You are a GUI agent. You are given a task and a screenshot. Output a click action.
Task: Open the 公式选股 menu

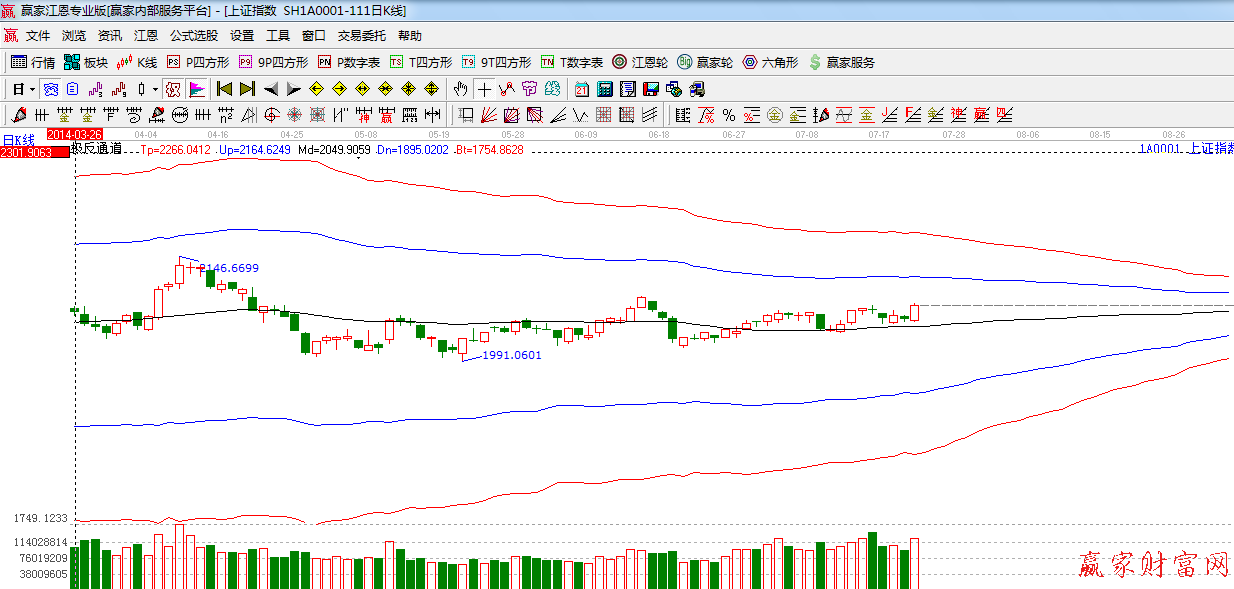coord(193,35)
